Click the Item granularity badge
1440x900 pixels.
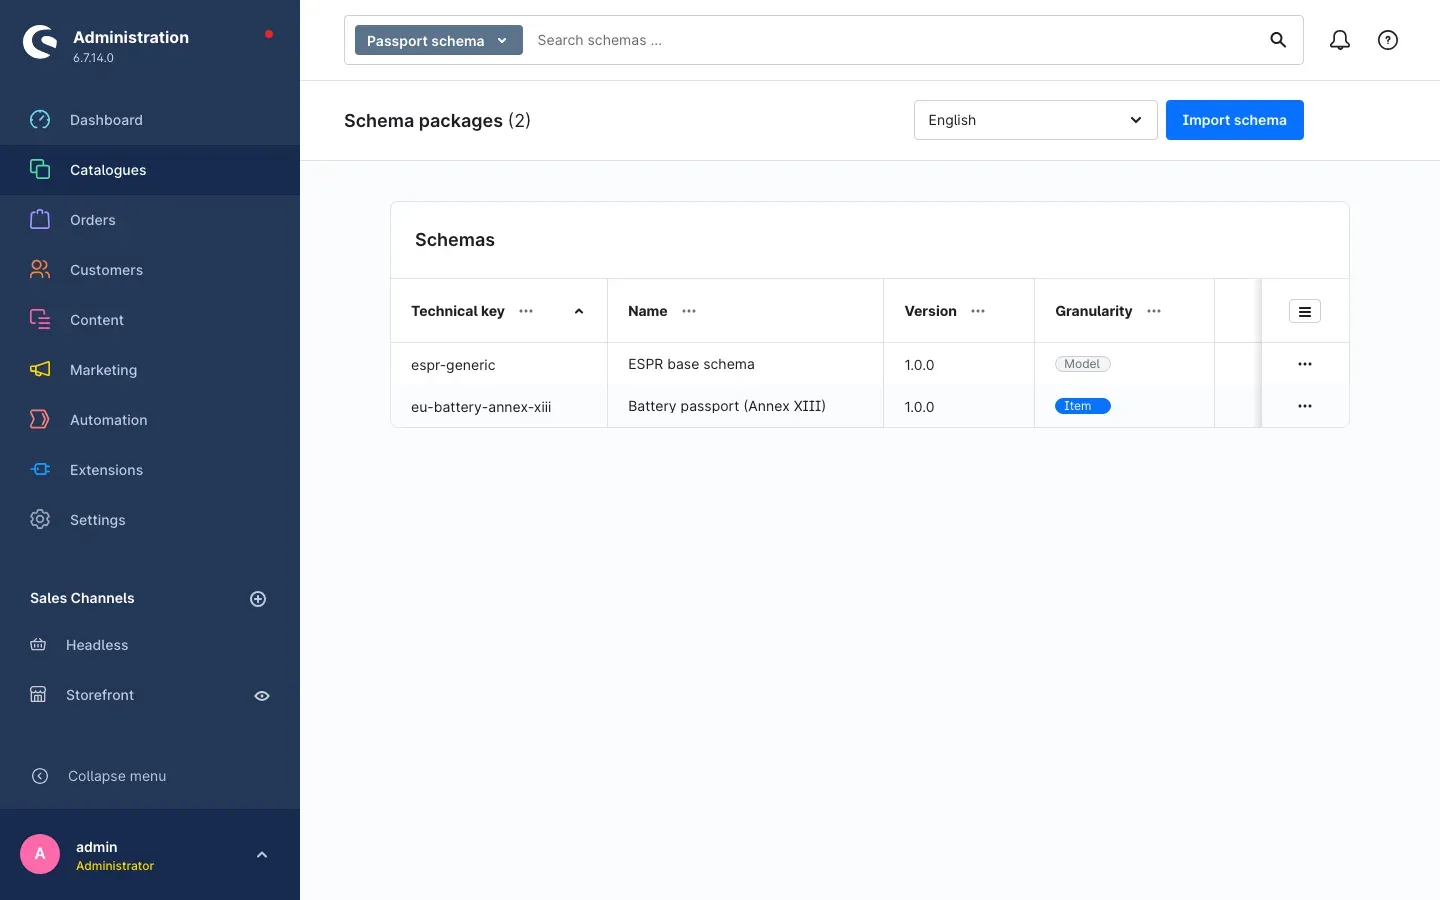point(1083,406)
